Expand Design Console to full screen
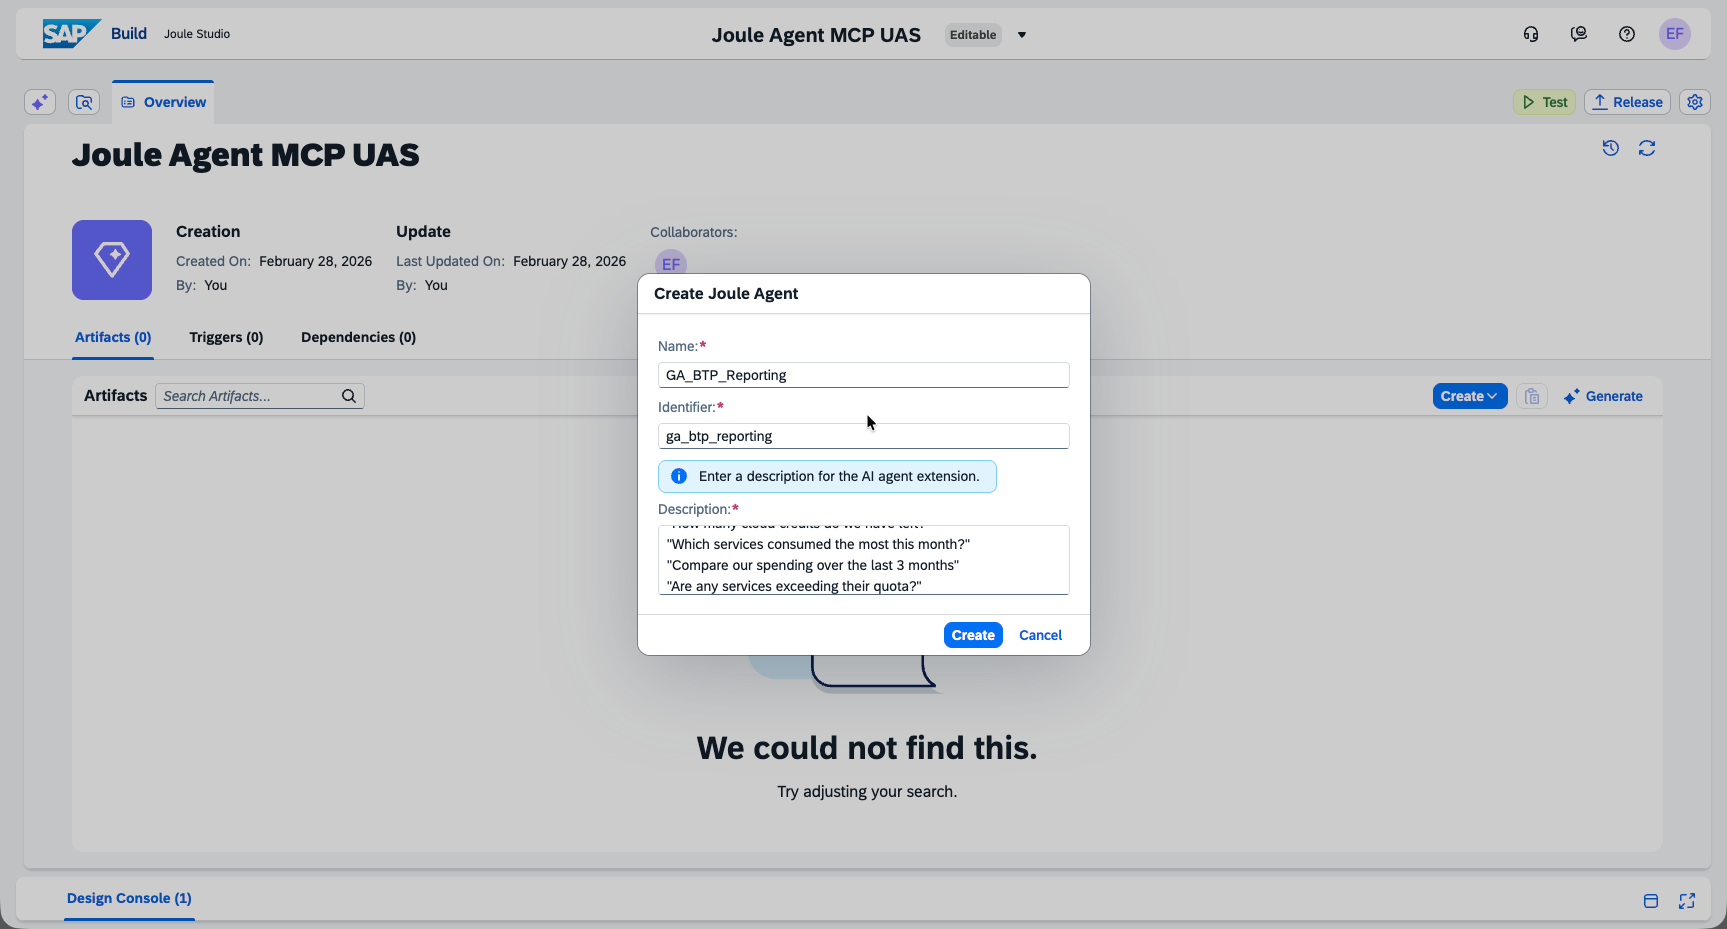Viewport: 1727px width, 929px height. click(1687, 901)
